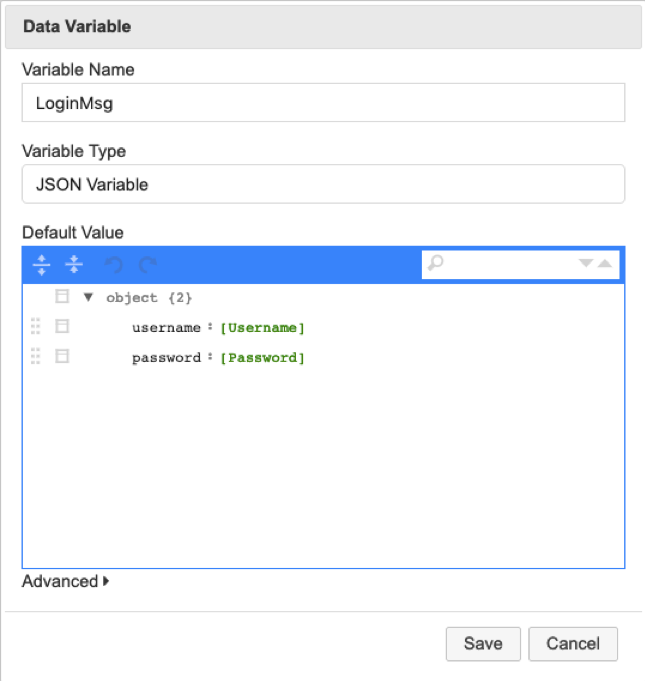Select the username field key
Screen dimensions: 645x681
coord(166,327)
